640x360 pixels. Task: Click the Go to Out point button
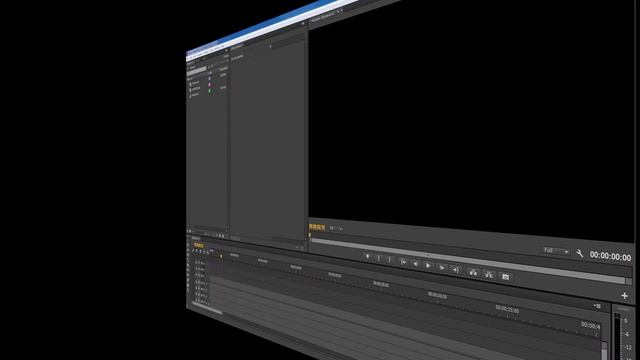tap(456, 270)
